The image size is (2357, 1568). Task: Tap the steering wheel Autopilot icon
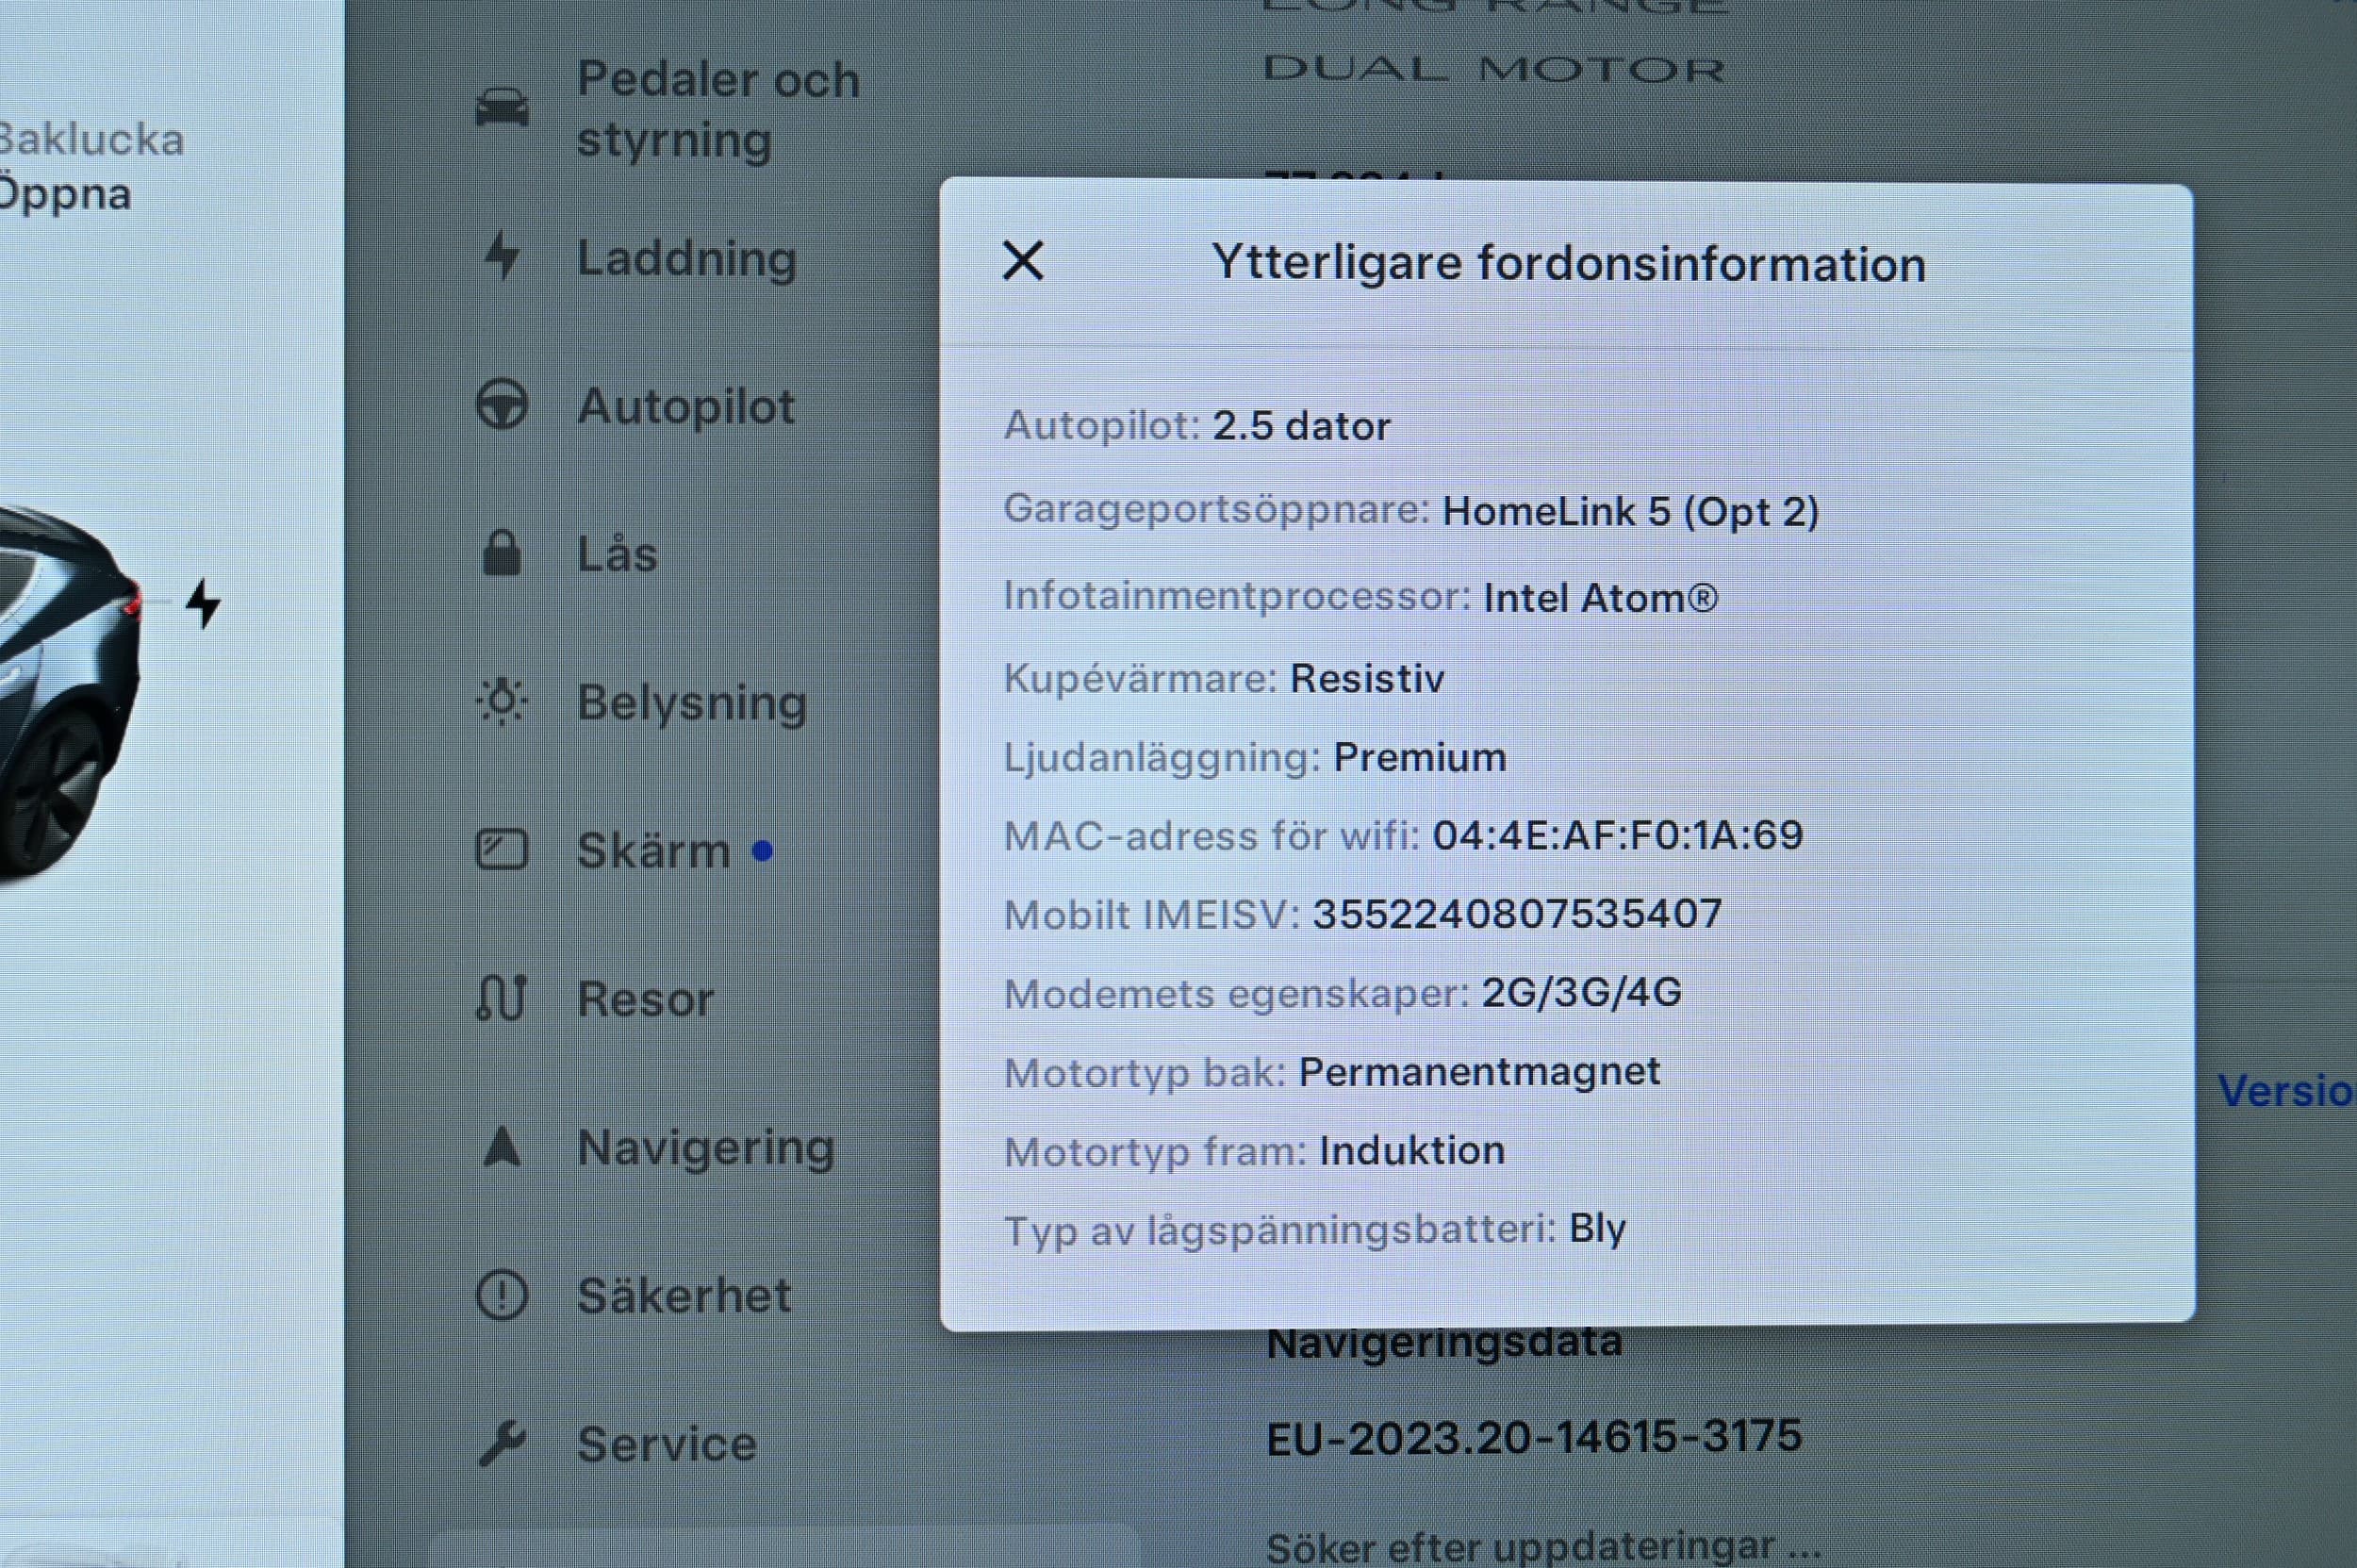click(x=502, y=405)
